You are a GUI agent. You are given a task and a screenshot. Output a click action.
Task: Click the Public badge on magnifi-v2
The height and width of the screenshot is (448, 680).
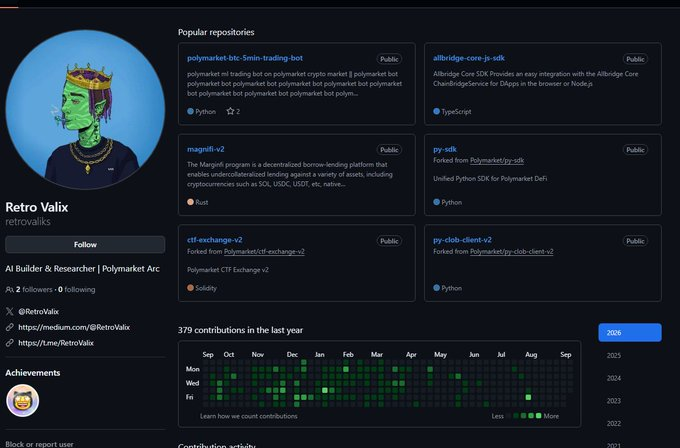click(389, 150)
